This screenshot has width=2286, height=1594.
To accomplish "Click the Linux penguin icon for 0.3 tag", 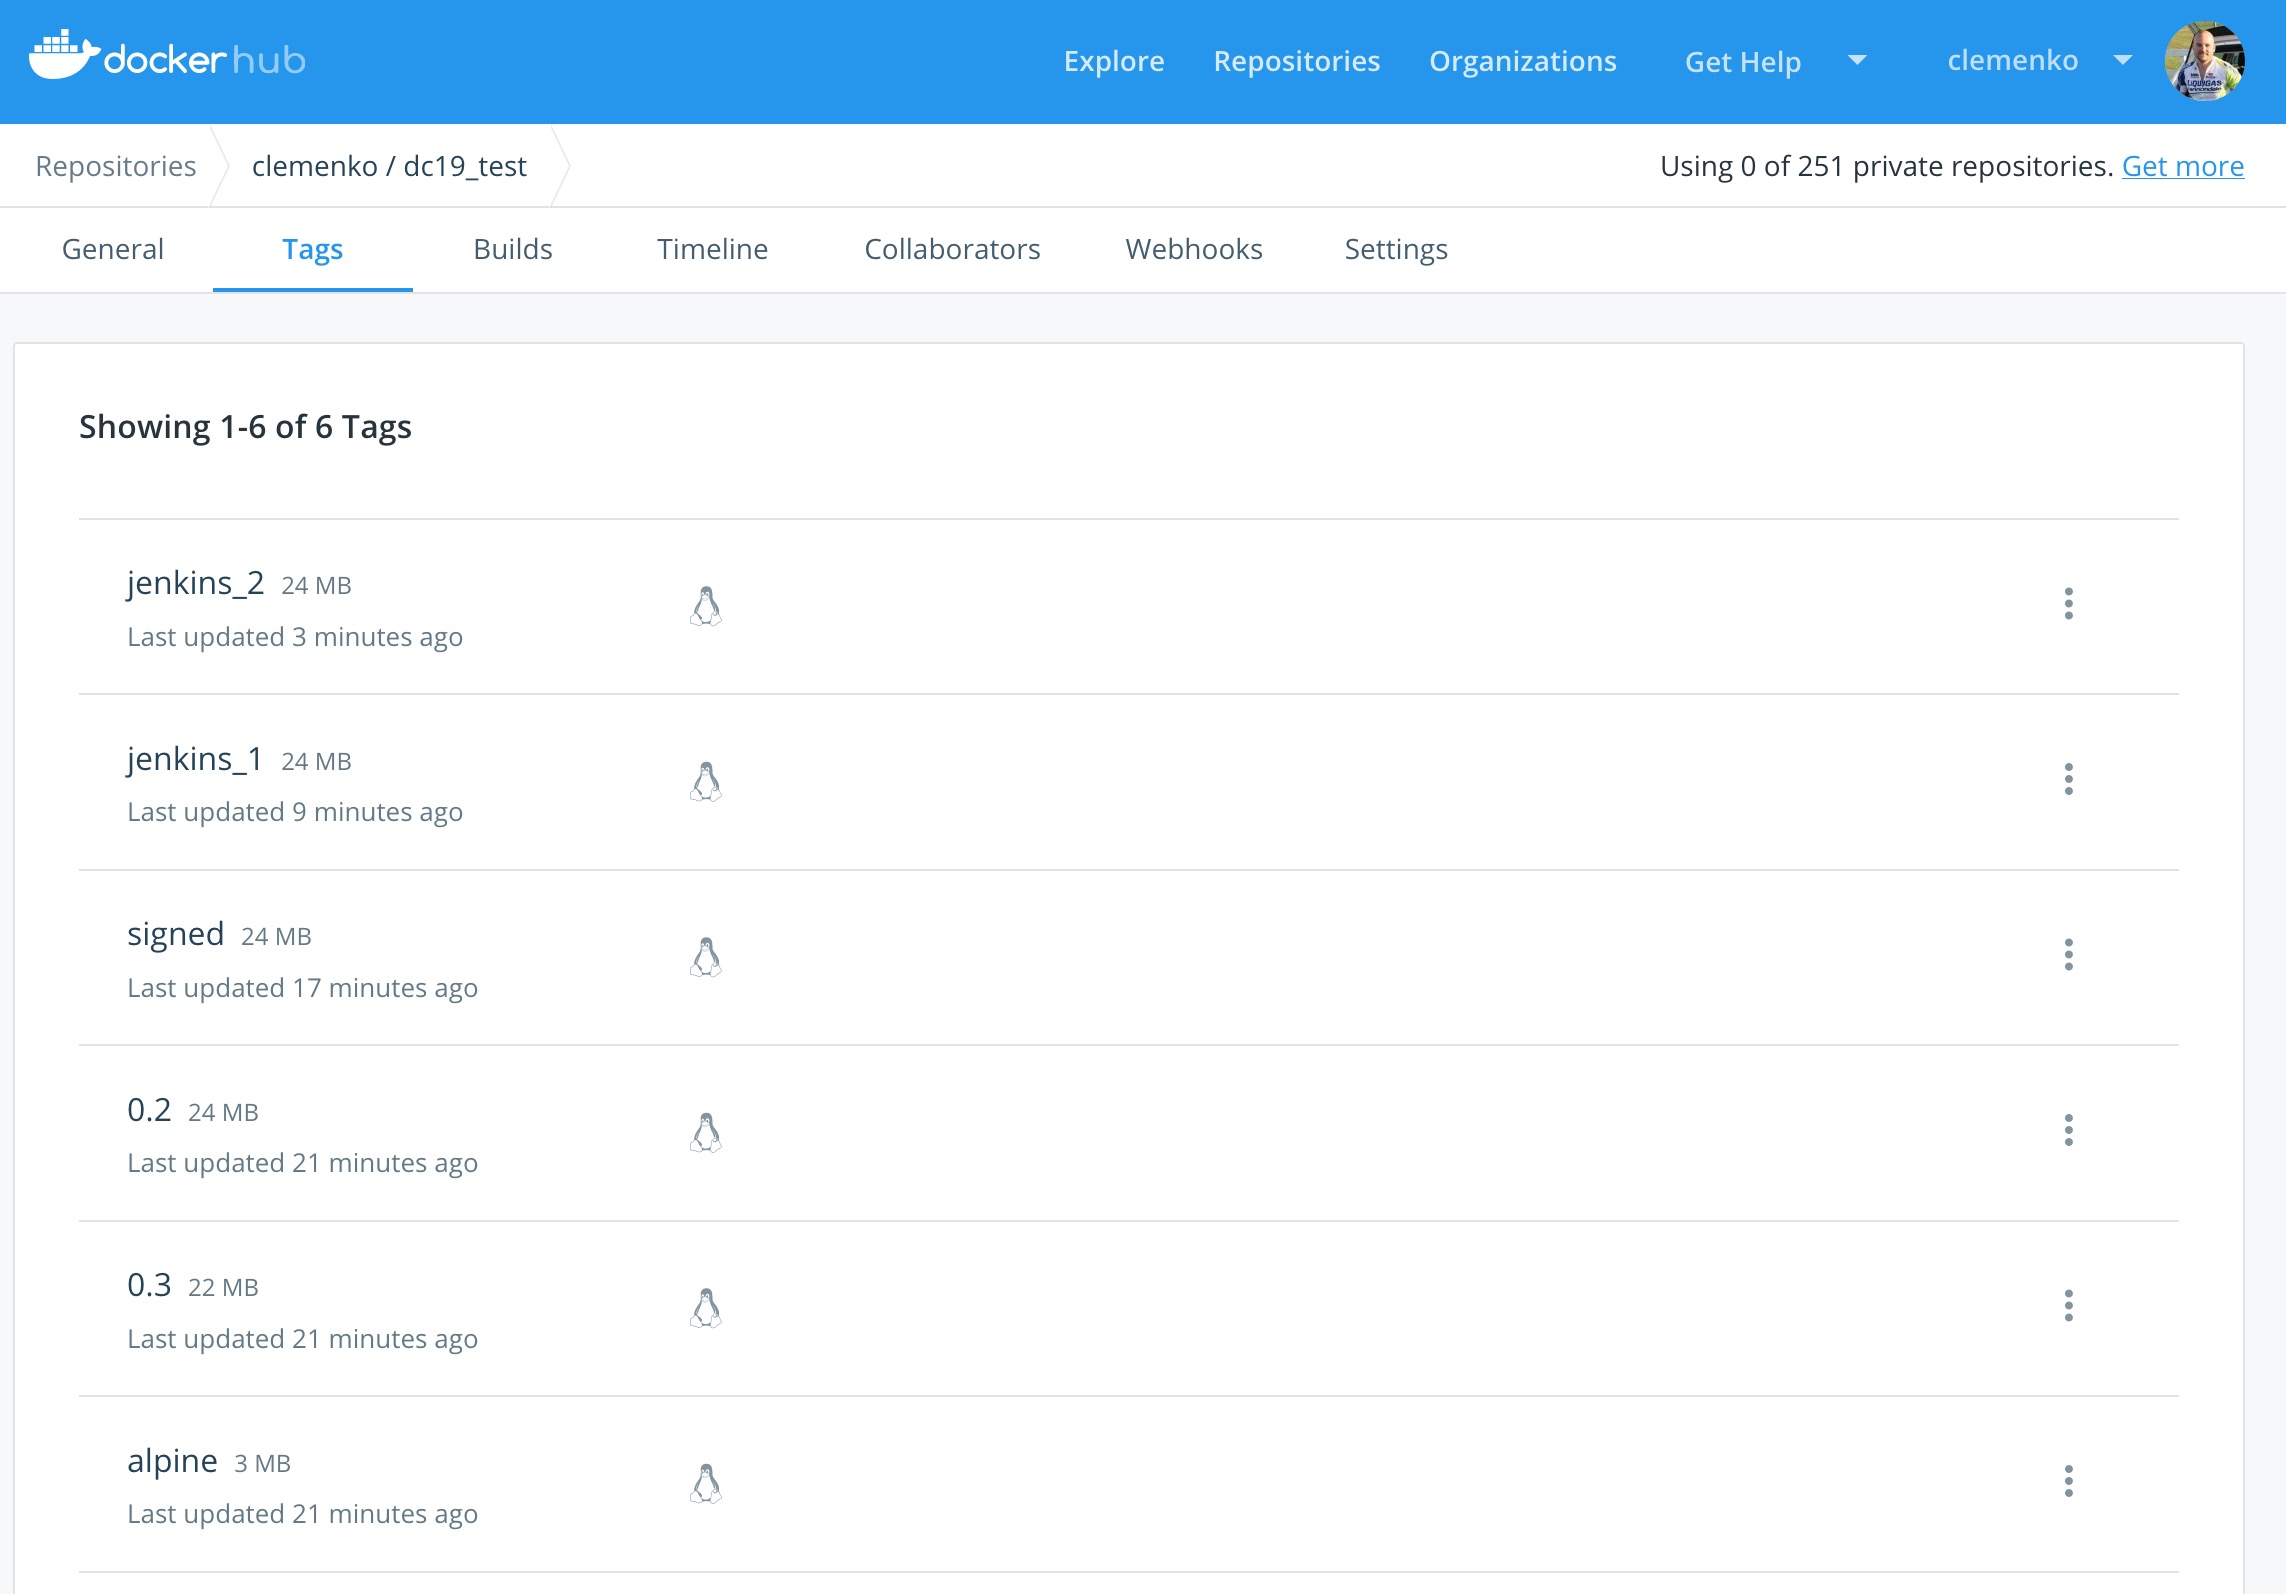I will (x=707, y=1306).
